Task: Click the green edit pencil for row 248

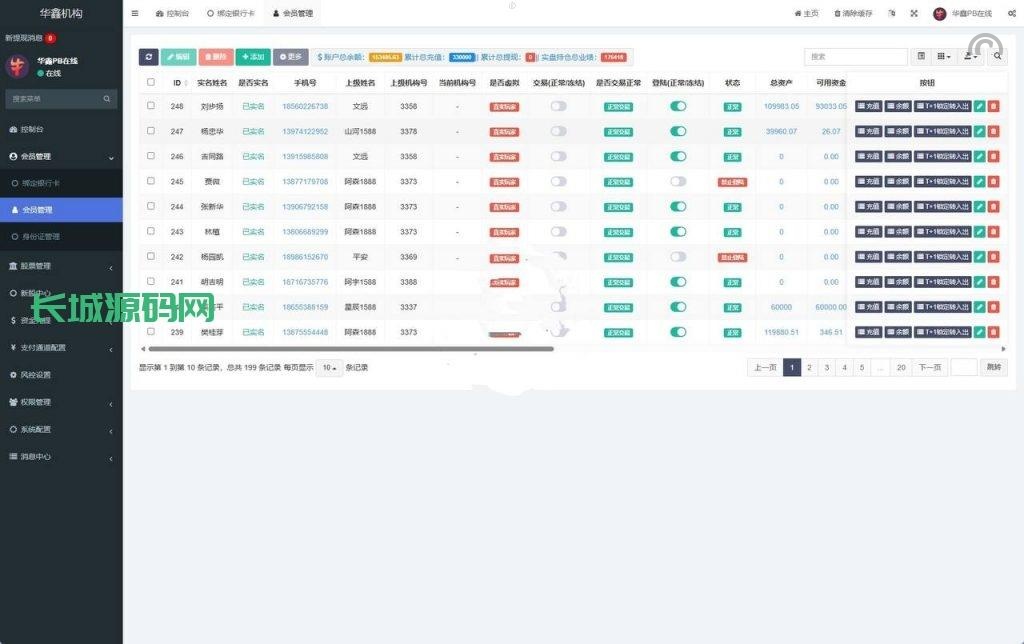Action: [x=979, y=106]
